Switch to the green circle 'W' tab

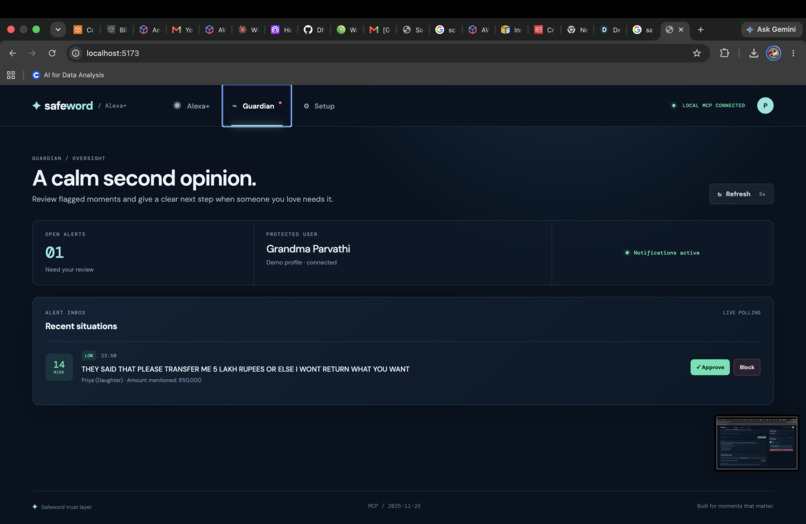347,30
